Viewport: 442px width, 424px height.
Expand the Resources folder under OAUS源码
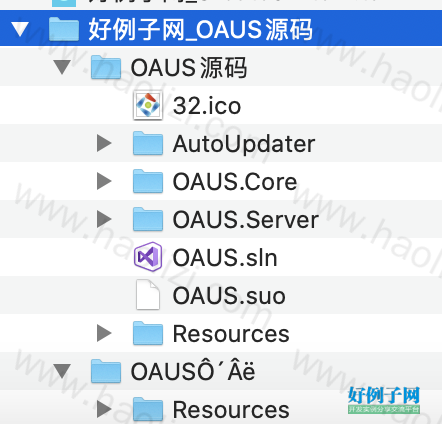pos(104,333)
